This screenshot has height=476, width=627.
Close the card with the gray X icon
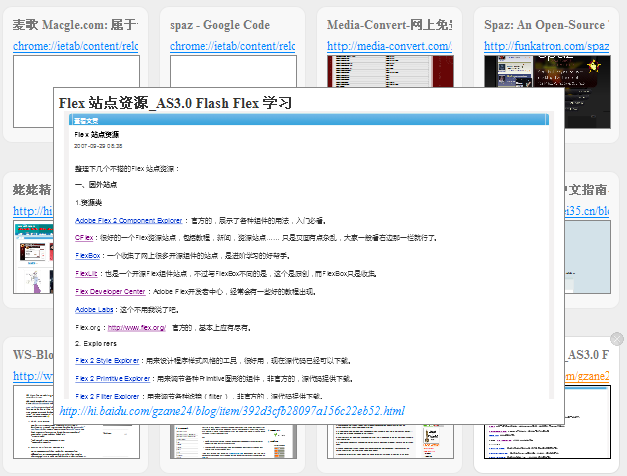[617, 339]
